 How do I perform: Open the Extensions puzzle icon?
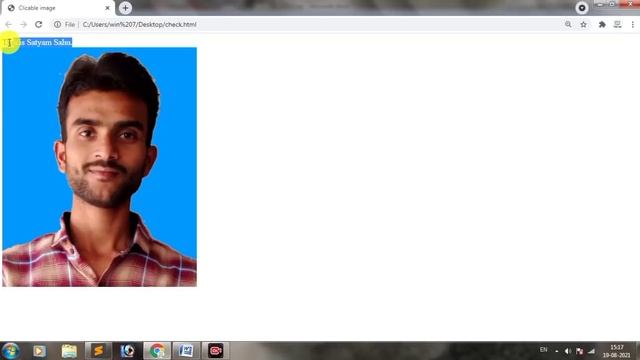pyautogui.click(x=602, y=24)
